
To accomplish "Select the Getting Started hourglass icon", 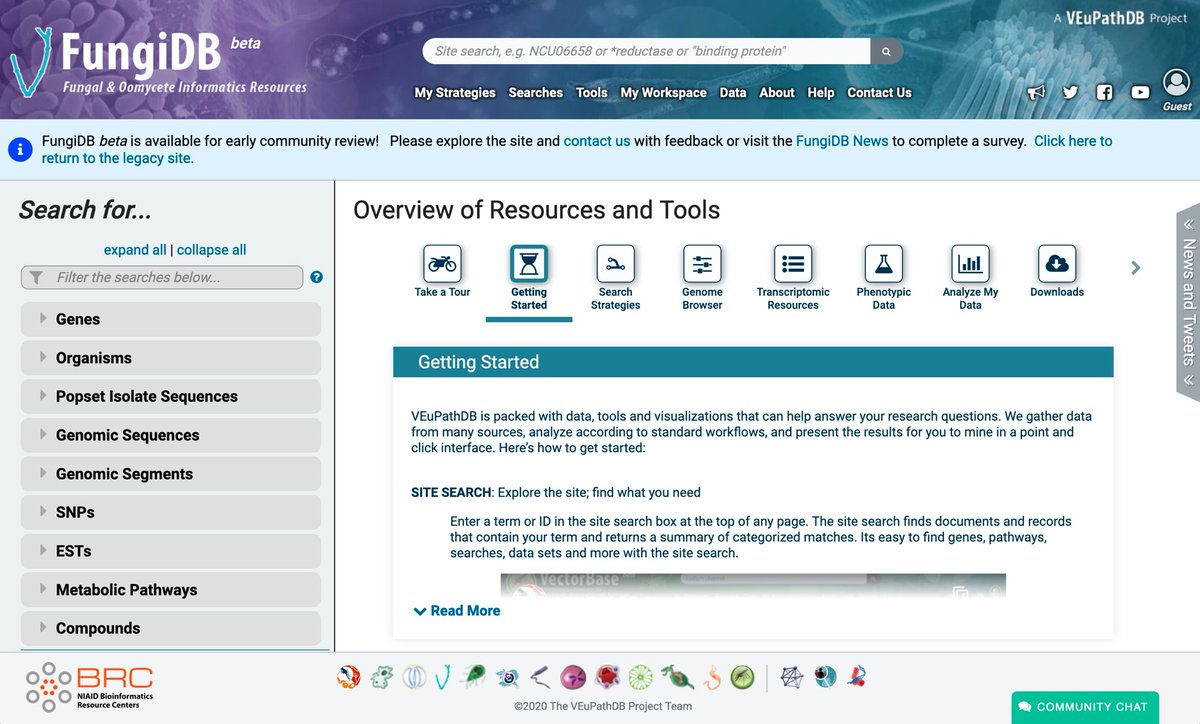I will [x=529, y=264].
